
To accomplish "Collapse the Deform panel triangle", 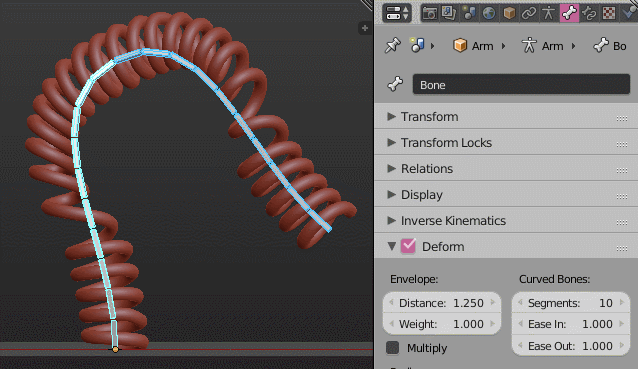I will coord(391,246).
